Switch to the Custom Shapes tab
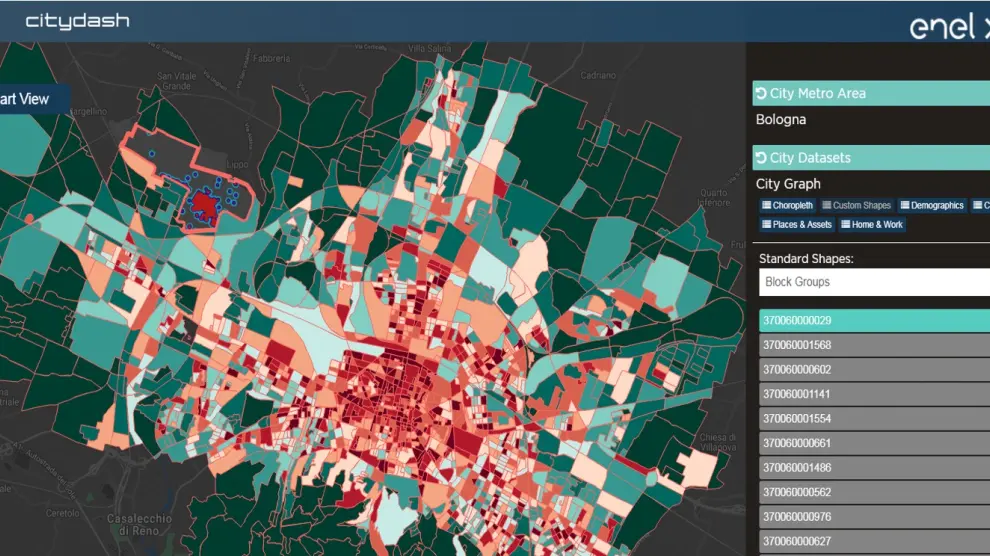 (856, 206)
